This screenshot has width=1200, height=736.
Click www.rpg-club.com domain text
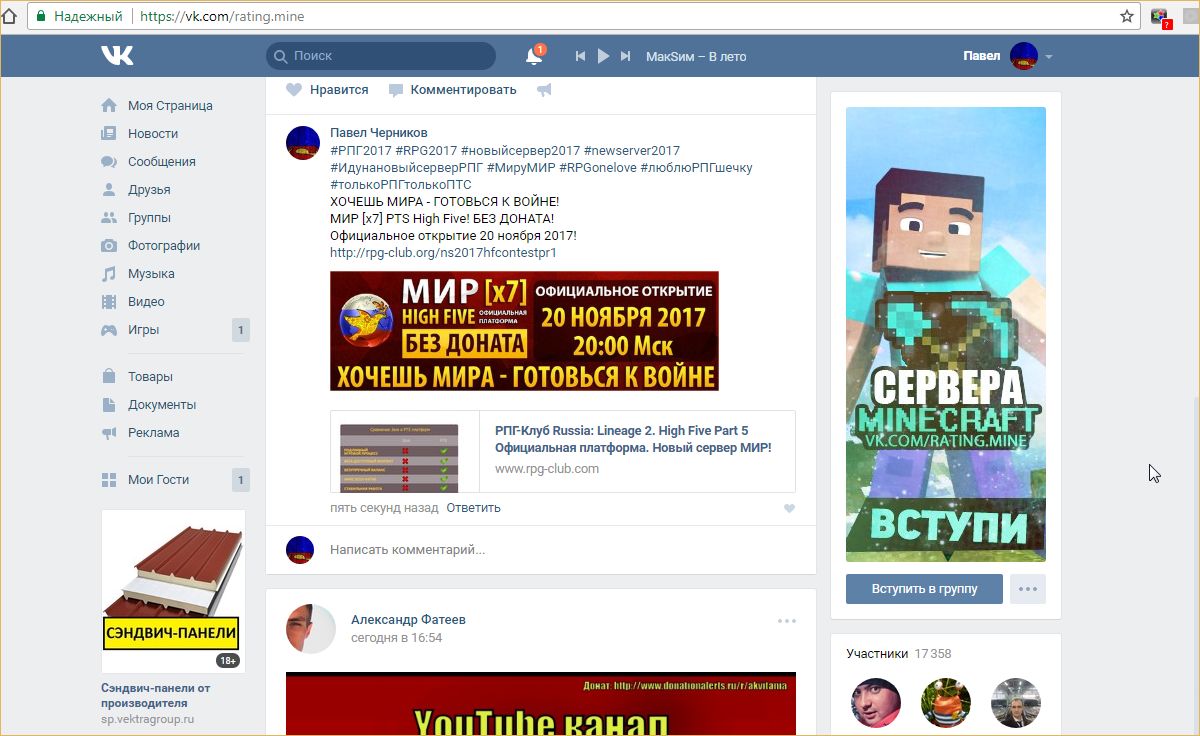coord(547,468)
